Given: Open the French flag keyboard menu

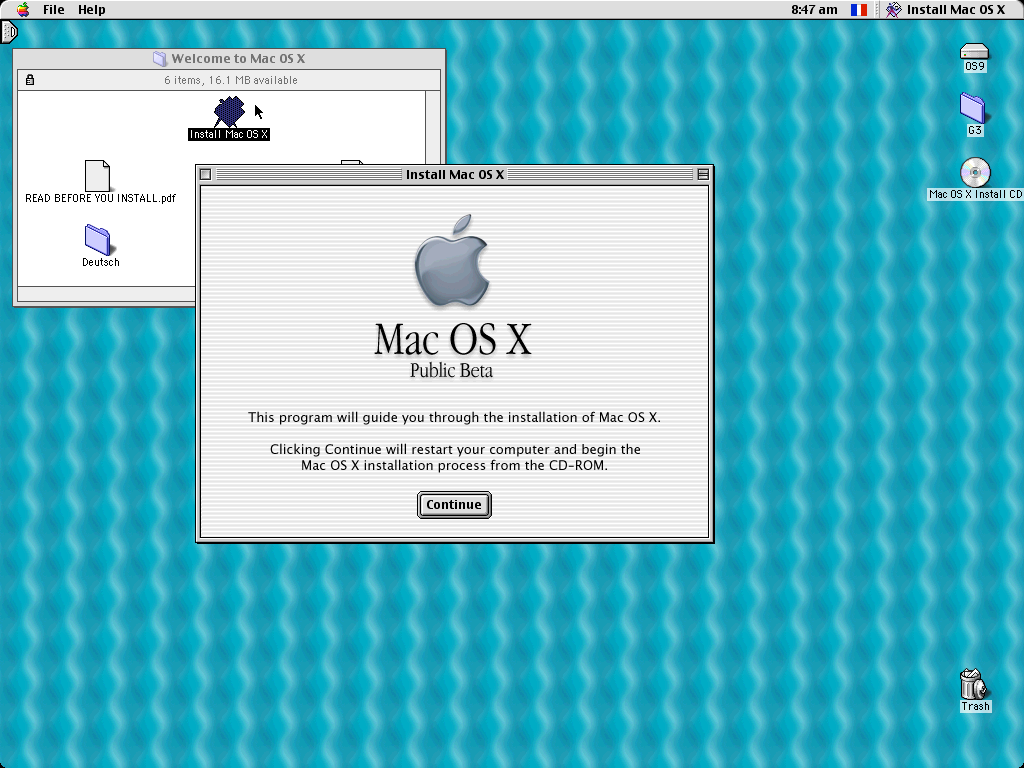Looking at the screenshot, I should click(859, 10).
